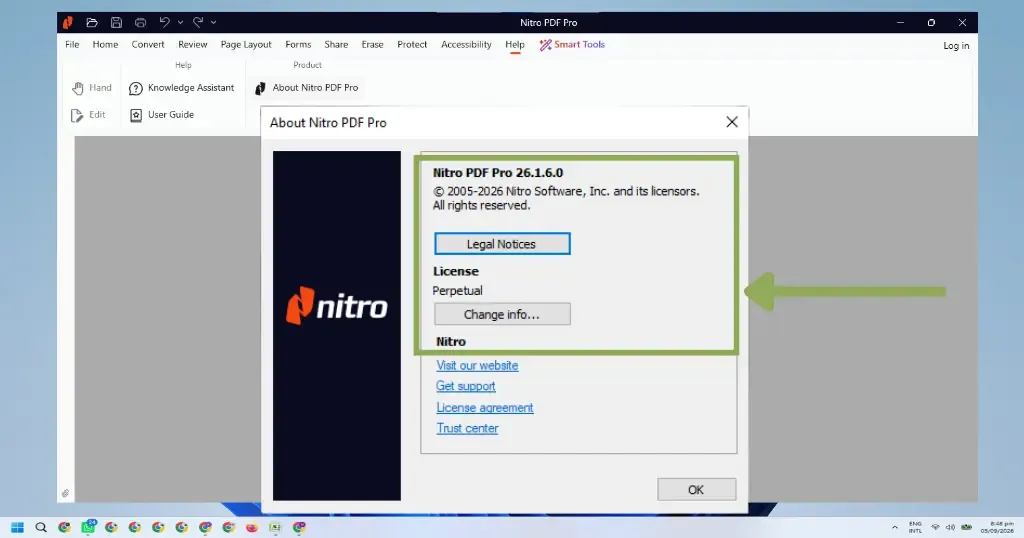Image resolution: width=1024 pixels, height=538 pixels.
Task: Save the document using the floppy disk icon
Action: (116, 22)
